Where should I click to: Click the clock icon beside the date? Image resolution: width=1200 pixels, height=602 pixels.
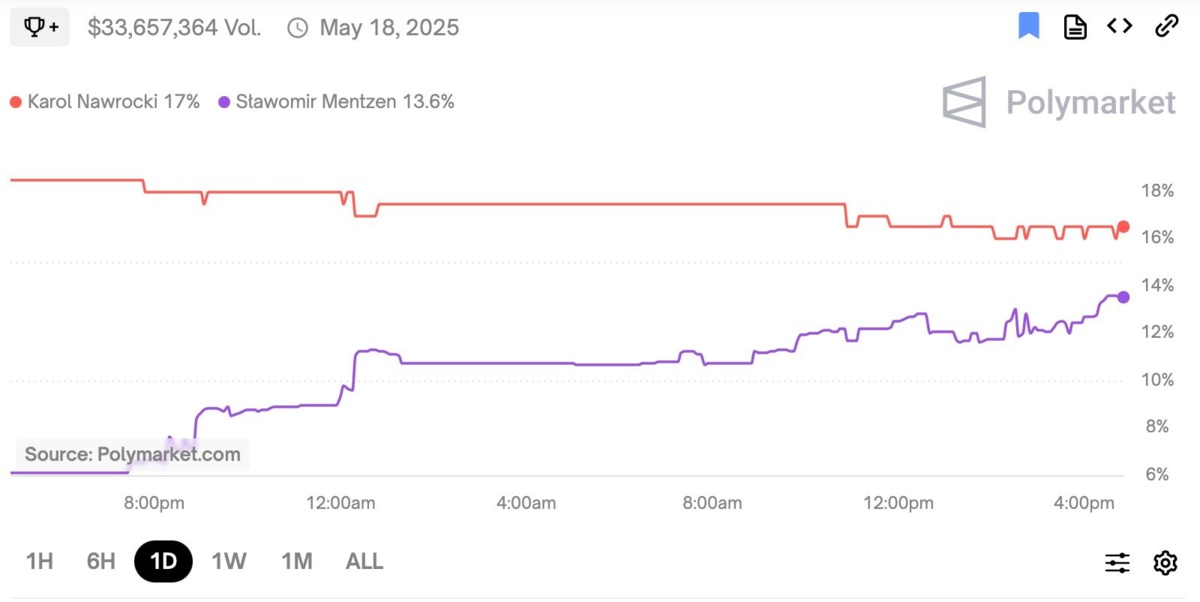[297, 28]
